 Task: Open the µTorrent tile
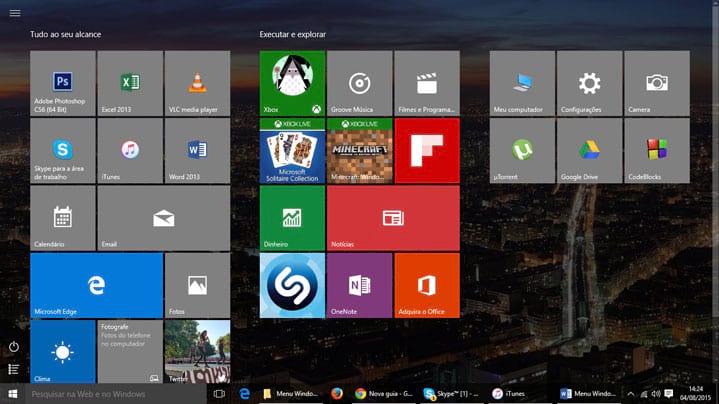[522, 150]
